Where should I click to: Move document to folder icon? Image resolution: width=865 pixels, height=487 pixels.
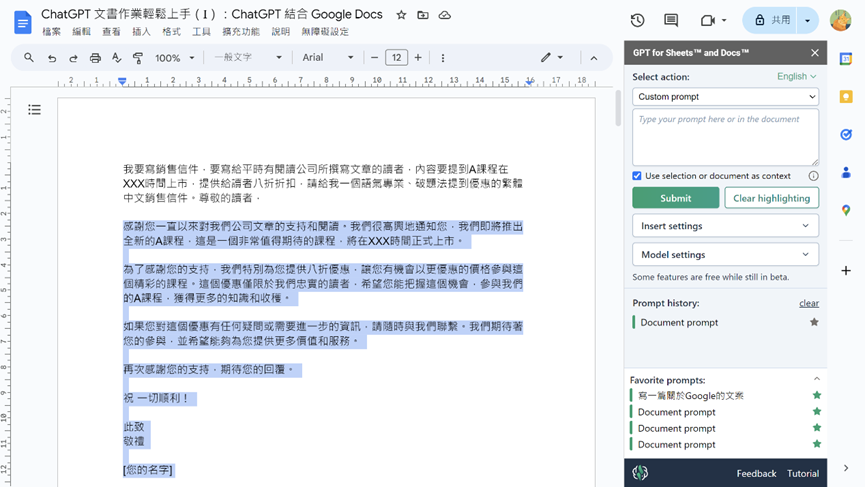click(423, 15)
